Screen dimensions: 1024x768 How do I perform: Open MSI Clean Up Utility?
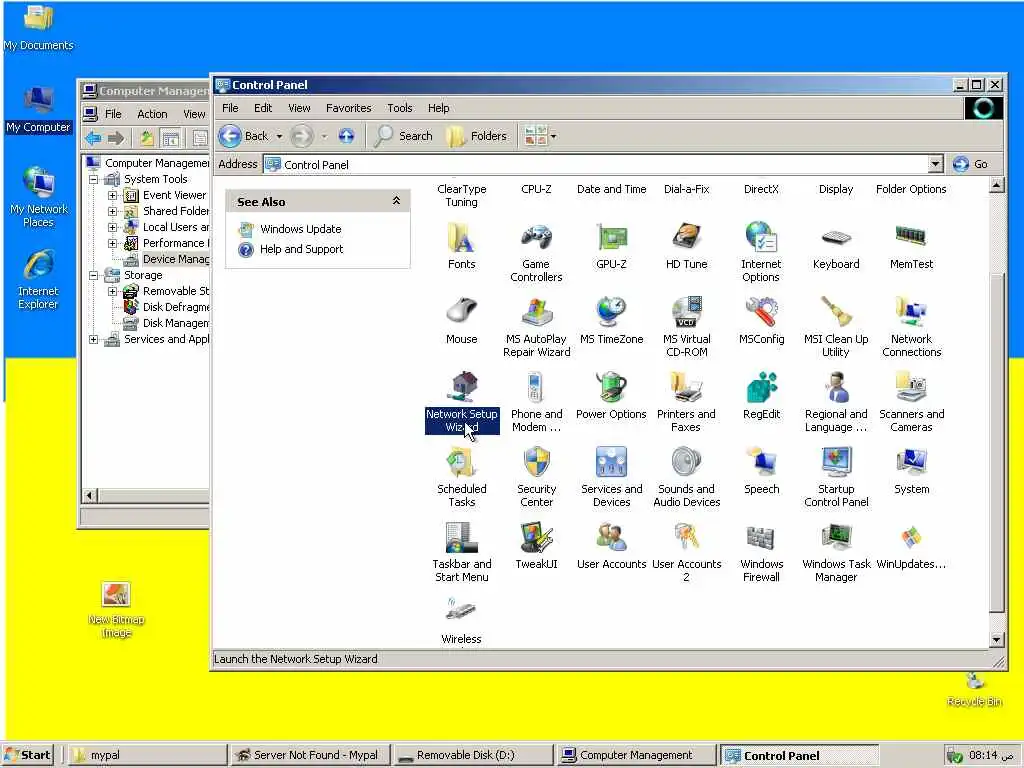click(836, 312)
